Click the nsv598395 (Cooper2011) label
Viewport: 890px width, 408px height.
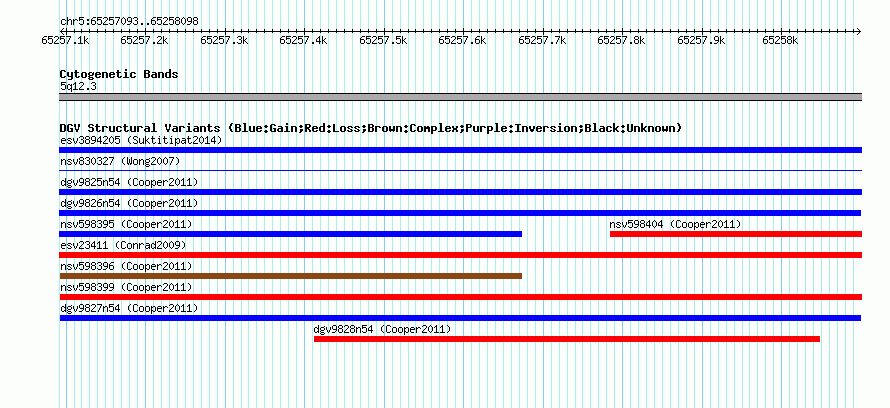pyautogui.click(x=126, y=224)
